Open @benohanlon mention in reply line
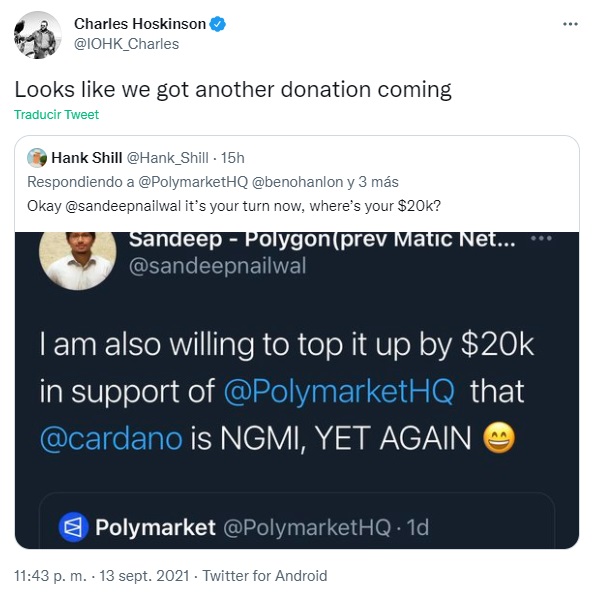This screenshot has width=596, height=602. click(297, 182)
